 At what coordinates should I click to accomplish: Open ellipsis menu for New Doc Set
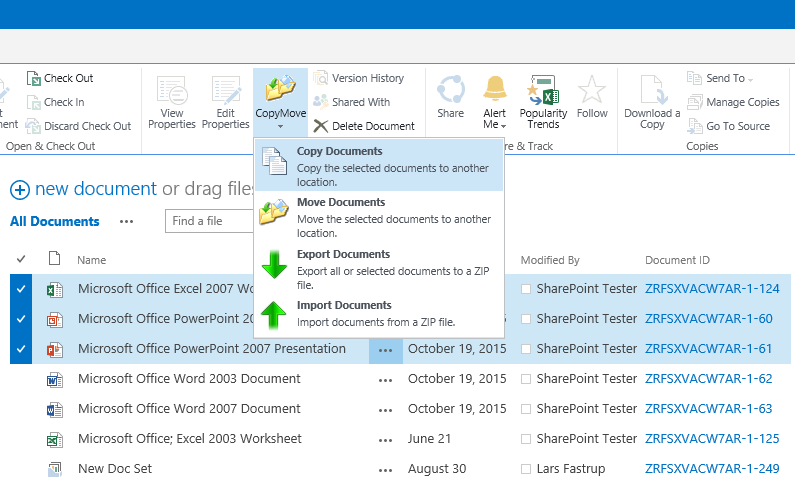(385, 470)
